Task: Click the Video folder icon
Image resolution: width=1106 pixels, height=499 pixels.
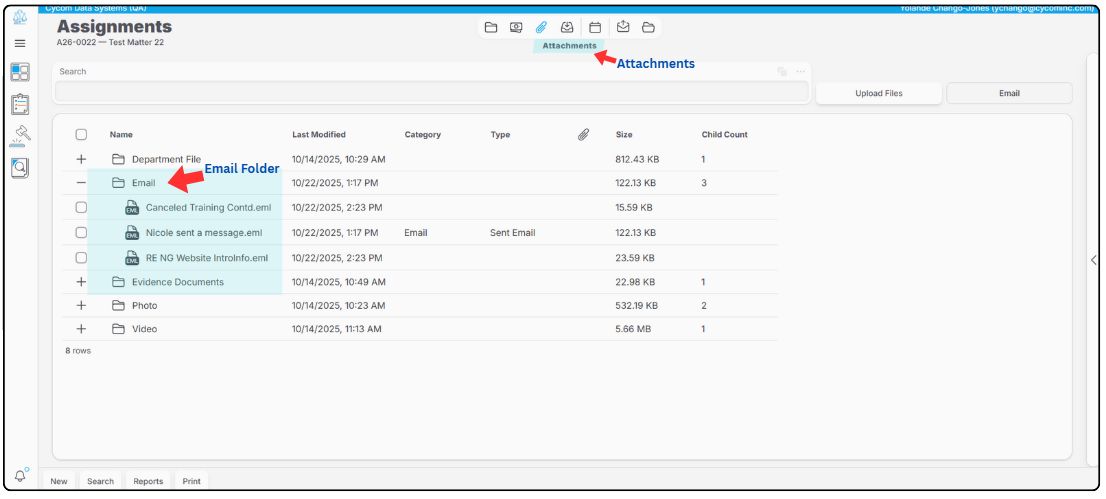Action: [118, 329]
